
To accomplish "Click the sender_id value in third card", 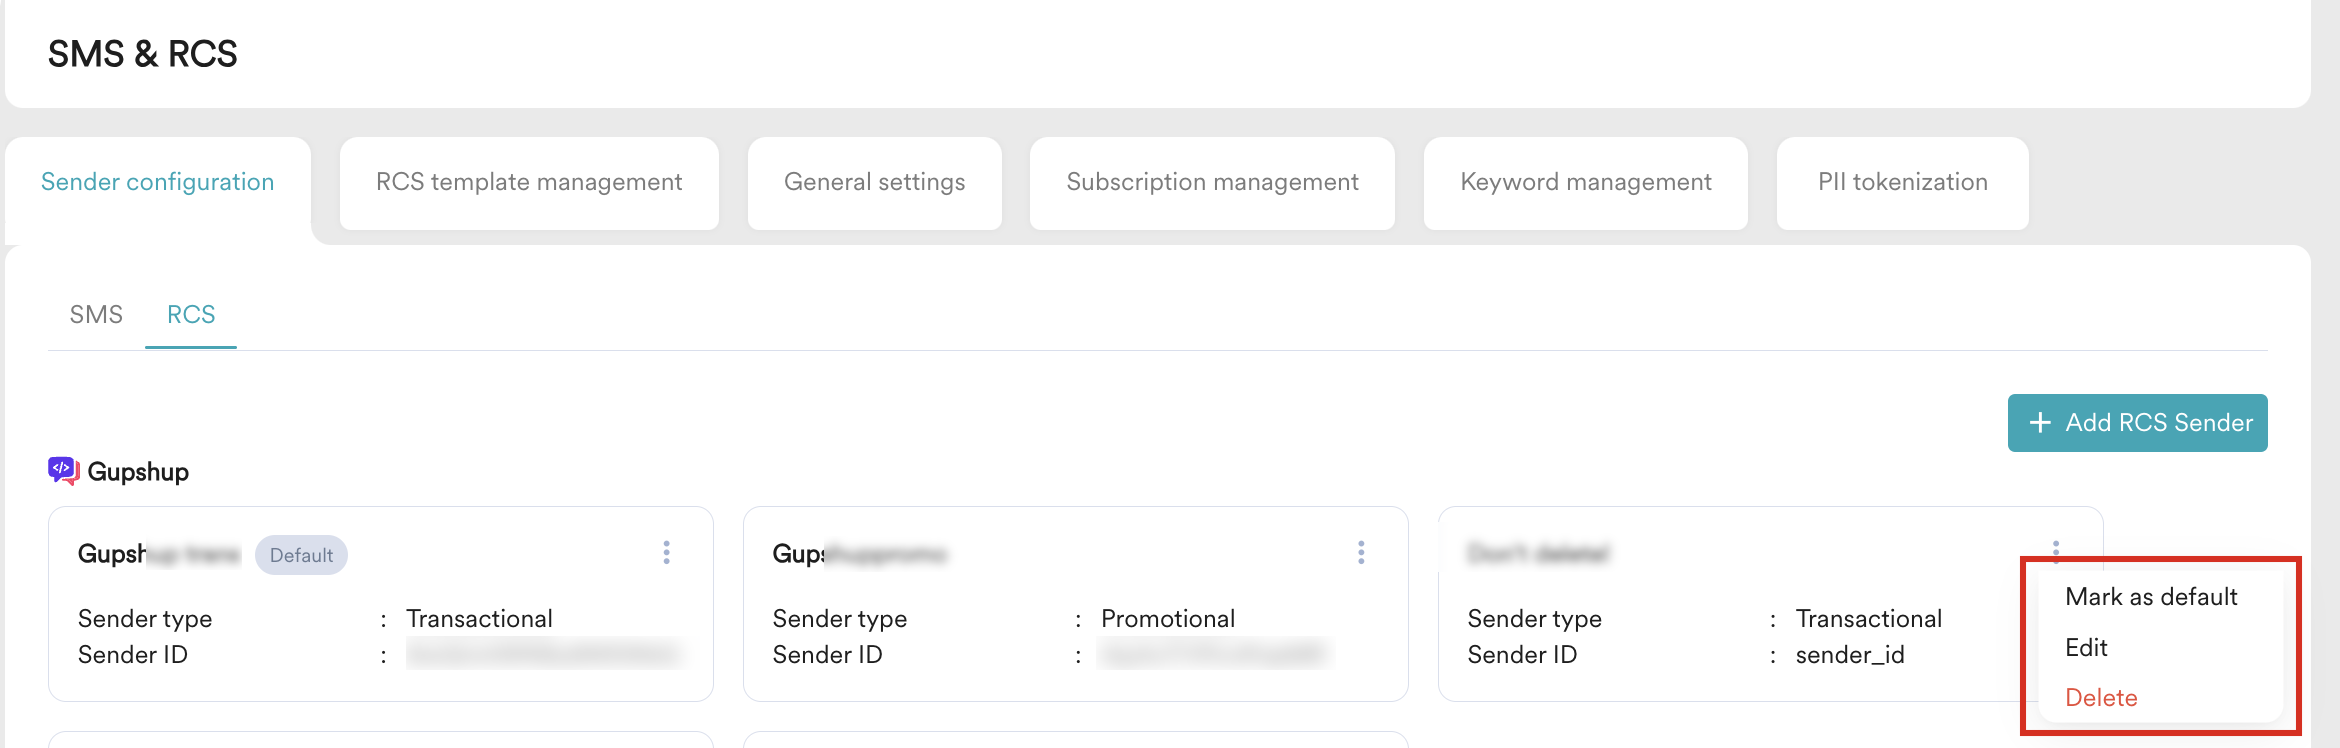I will 1849,655.
